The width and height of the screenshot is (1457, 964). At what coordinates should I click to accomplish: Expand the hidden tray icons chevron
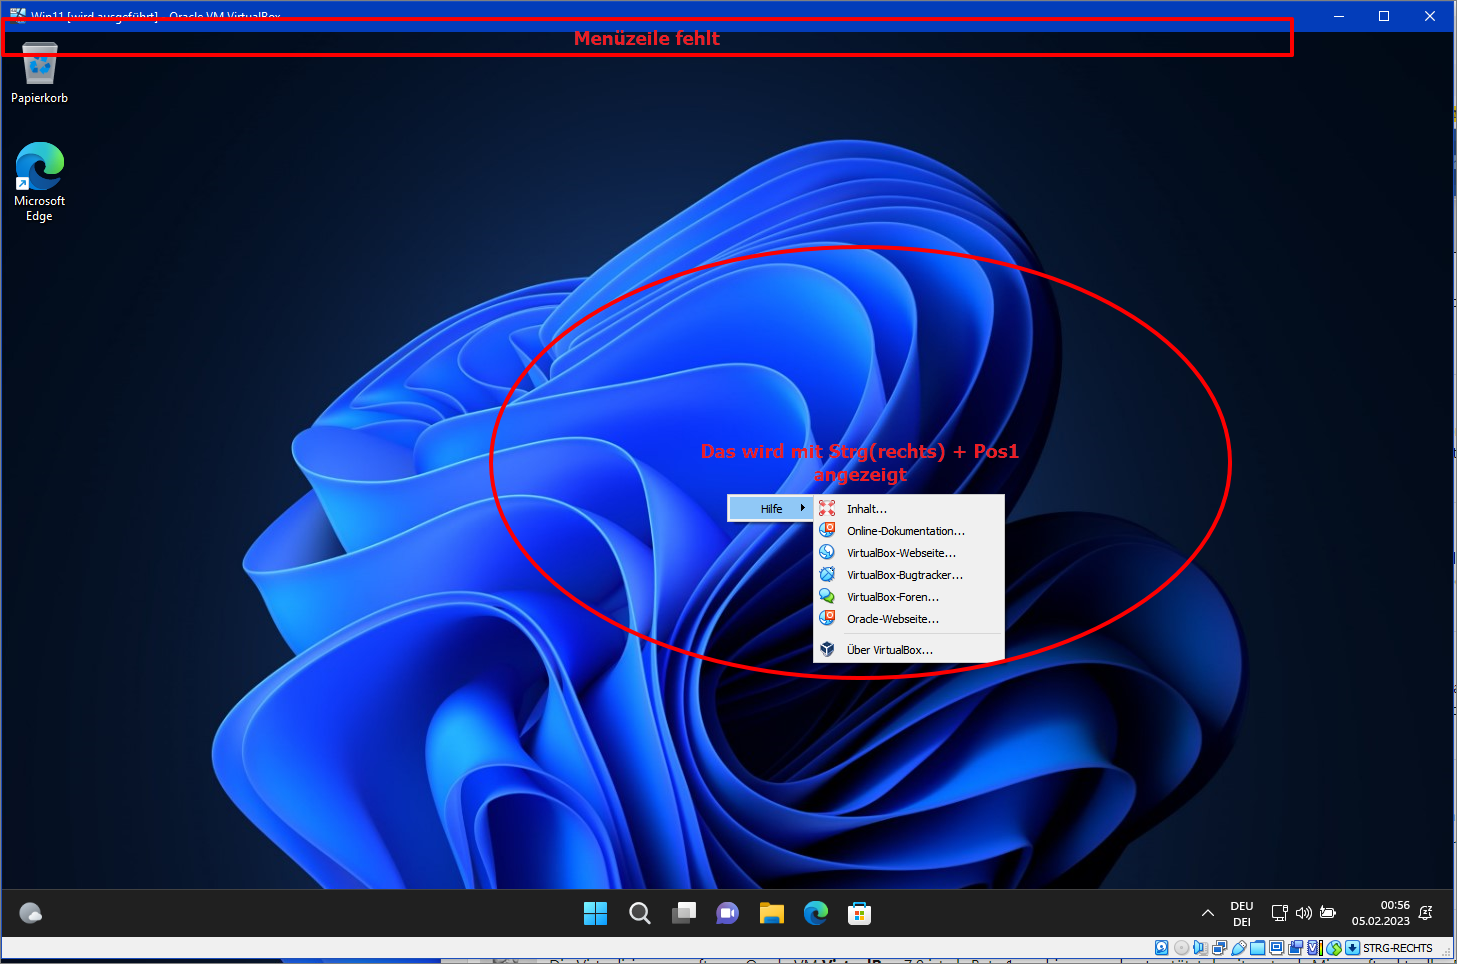pyautogui.click(x=1208, y=913)
